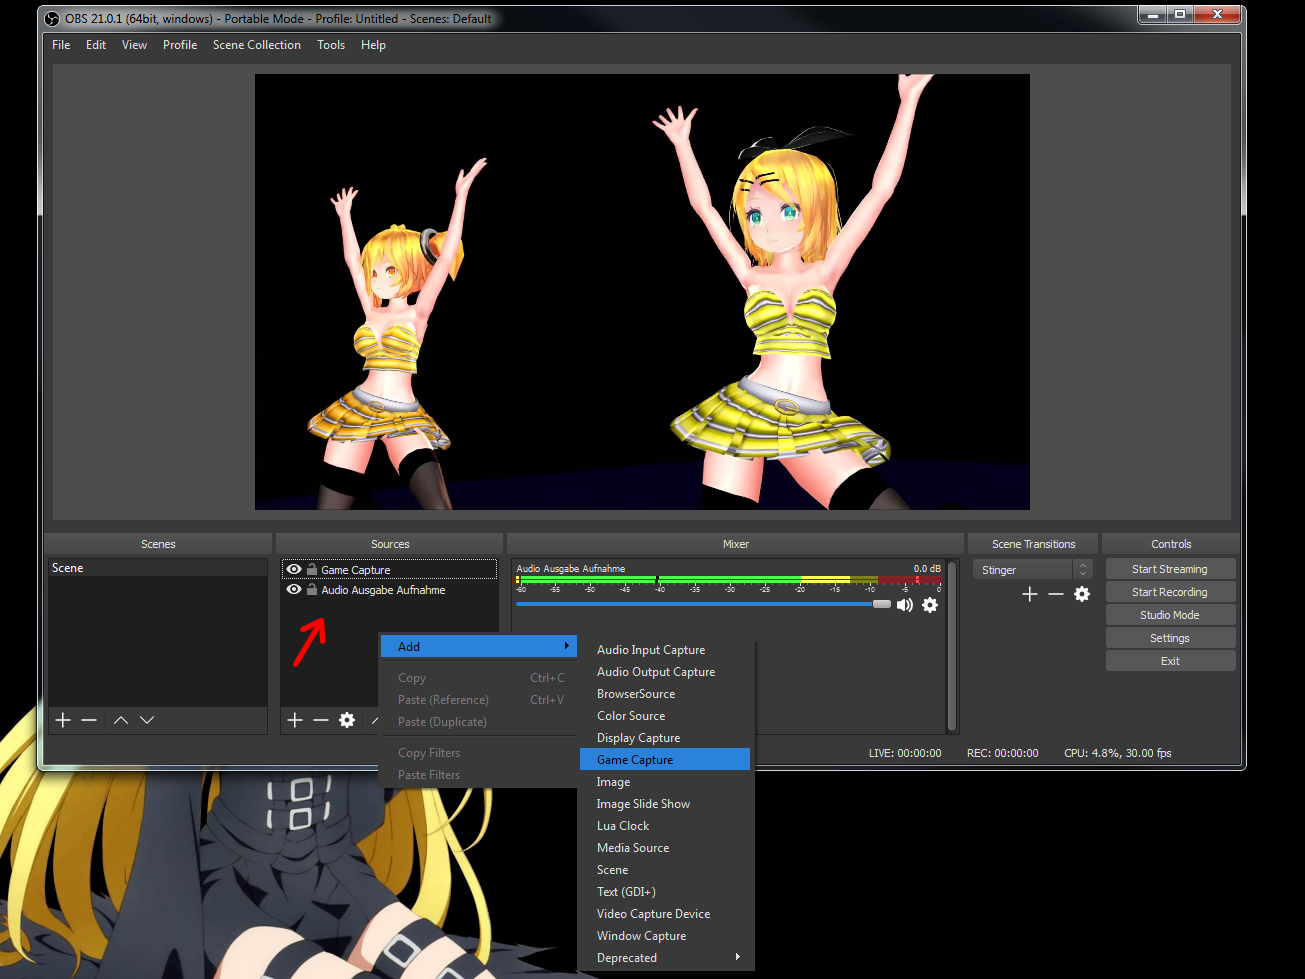Select Text (GDI+) in the Add submenu
This screenshot has width=1305, height=979.
[x=666, y=892]
